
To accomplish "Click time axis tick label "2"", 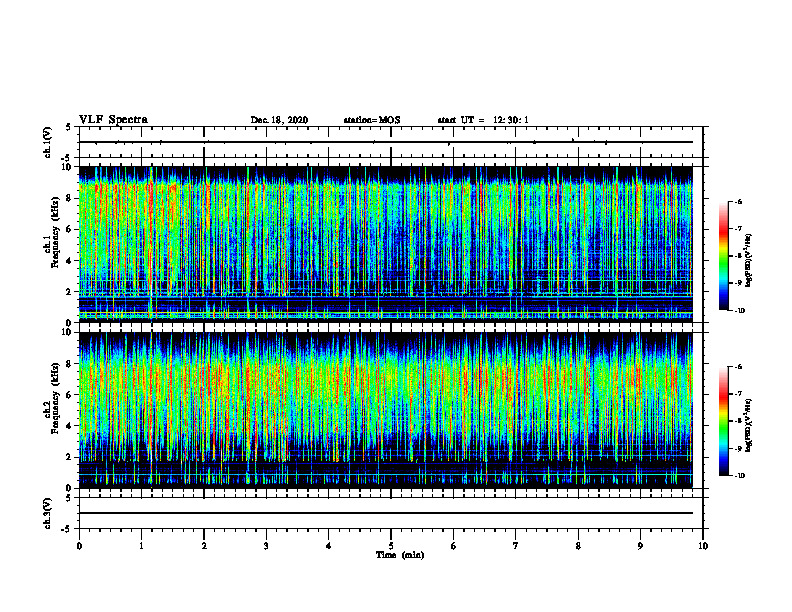I will pos(204,546).
